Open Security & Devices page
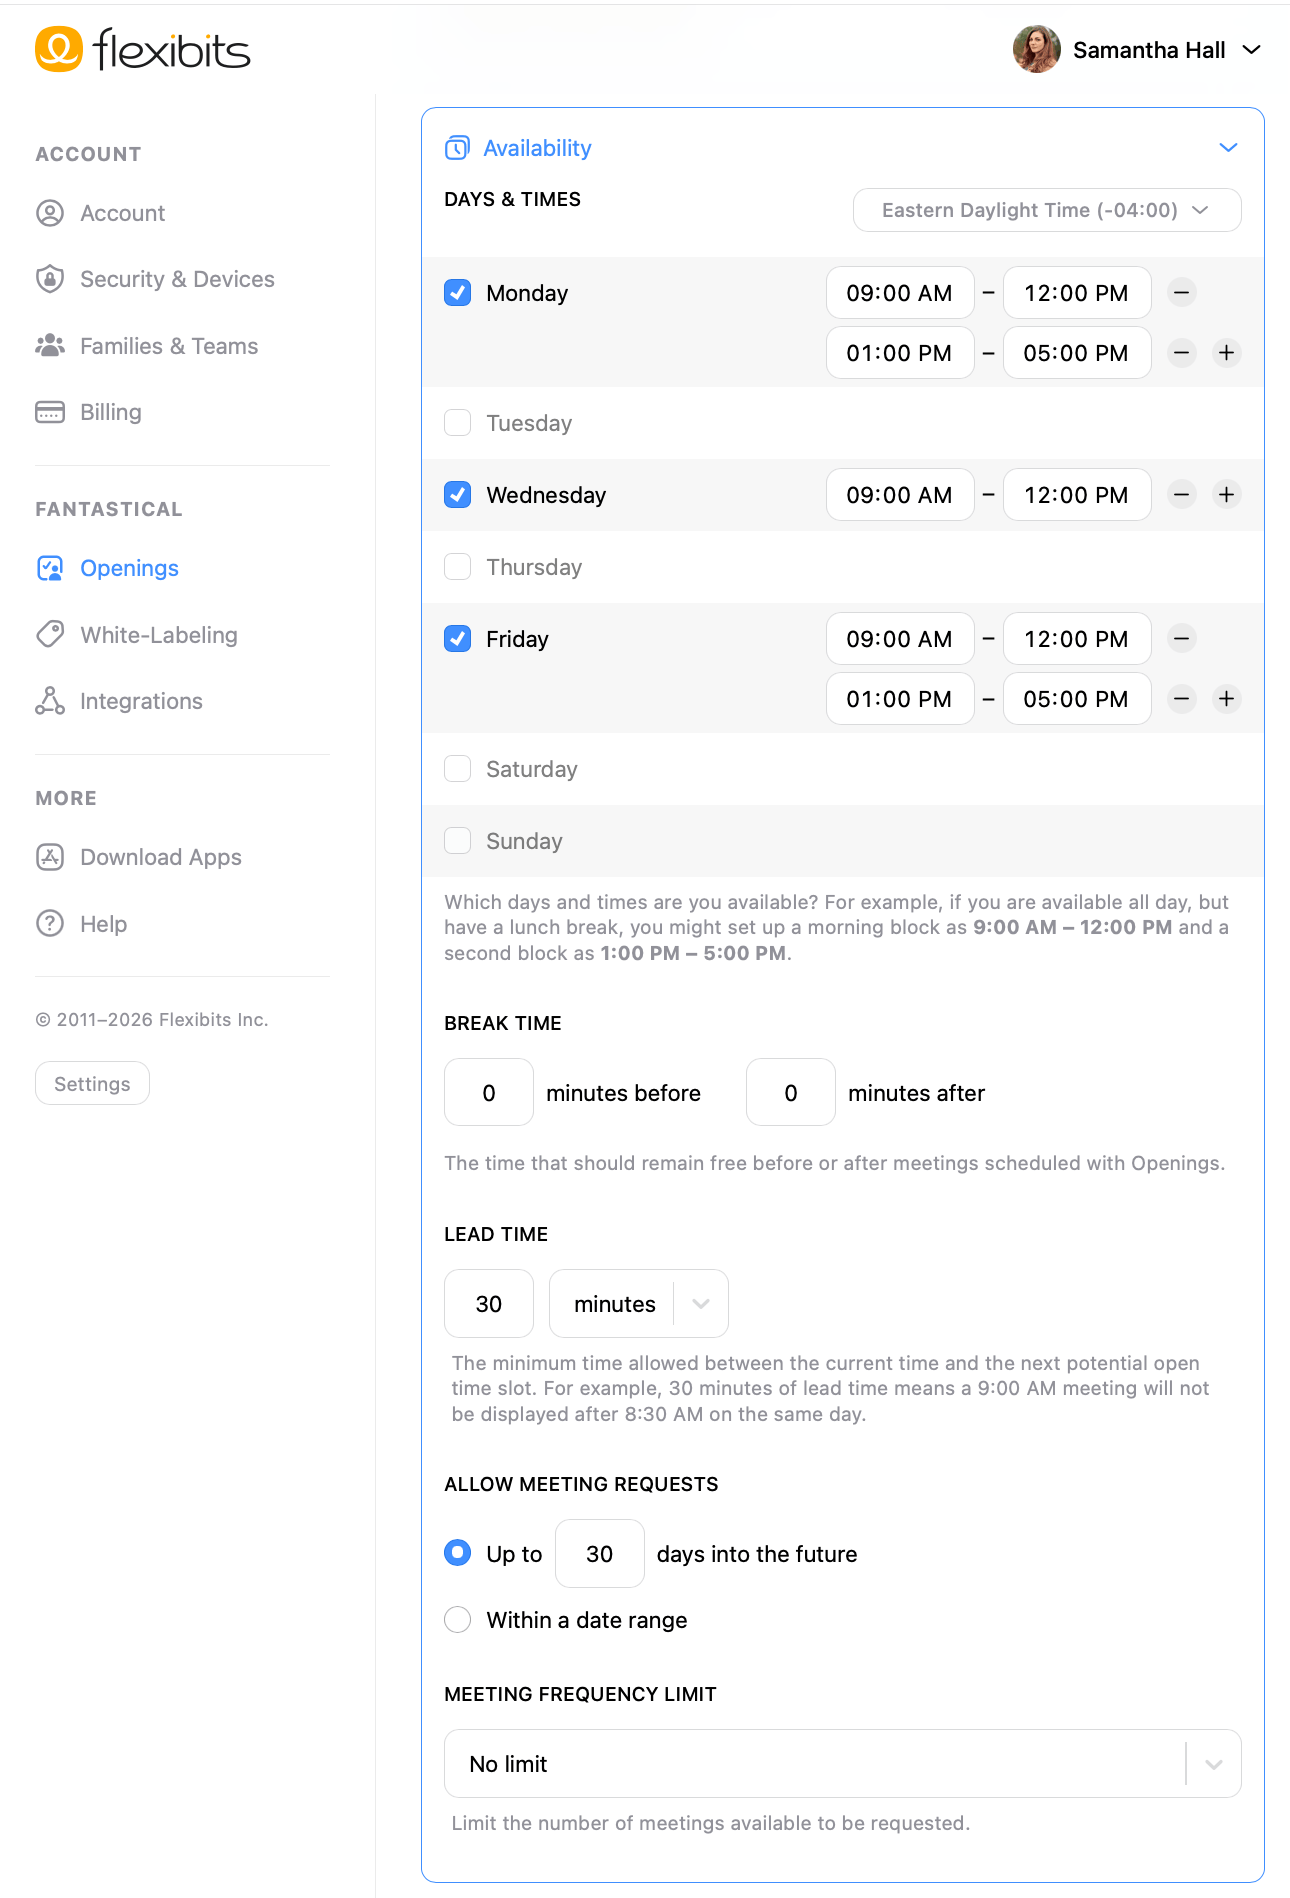Image resolution: width=1290 pixels, height=1898 pixels. point(177,279)
